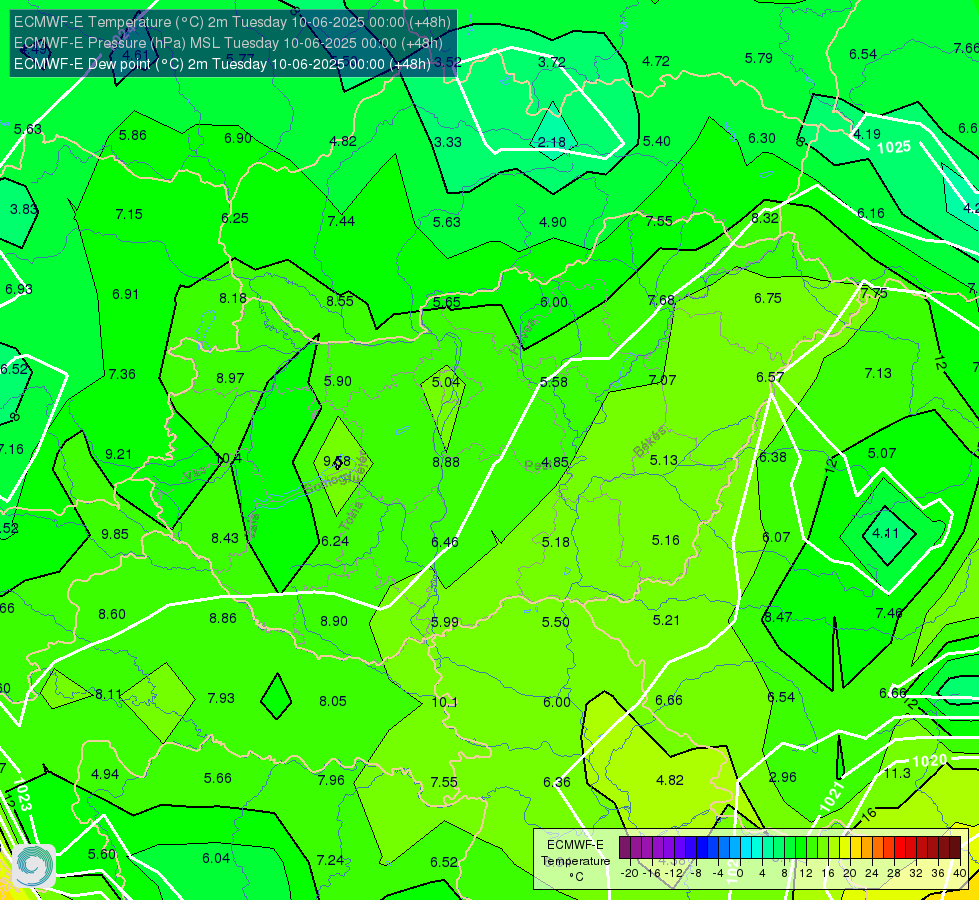The image size is (979, 900).
Task: Click the dark red 40°C legend swatch
Action: click(955, 848)
